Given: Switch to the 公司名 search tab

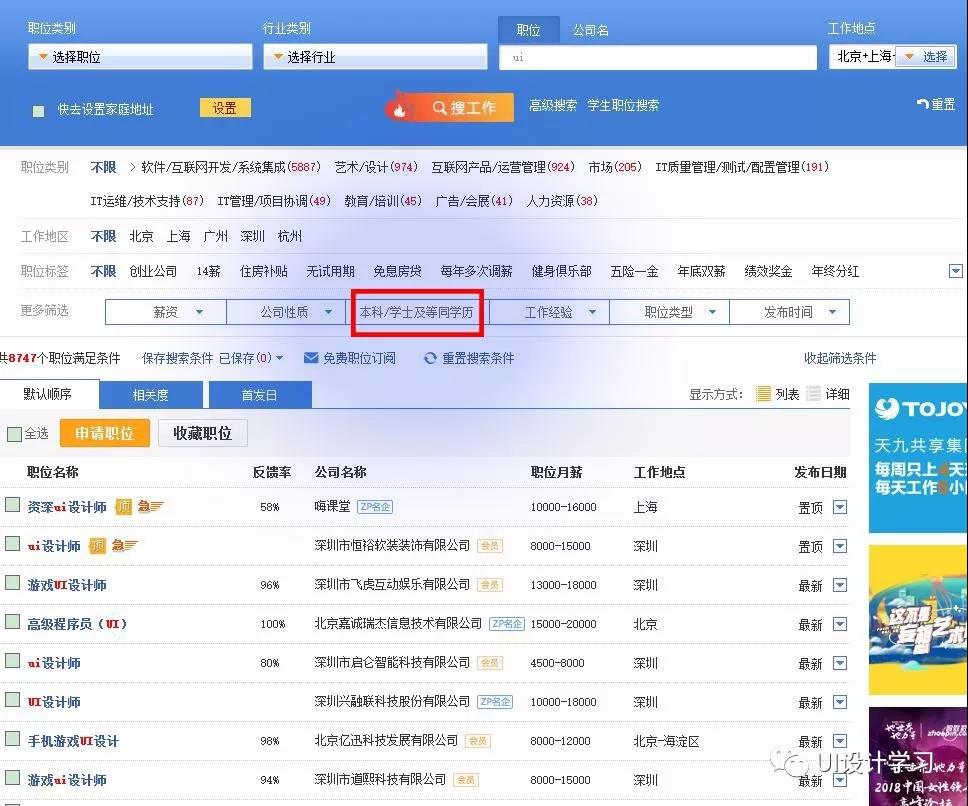Looking at the screenshot, I should click(590, 30).
